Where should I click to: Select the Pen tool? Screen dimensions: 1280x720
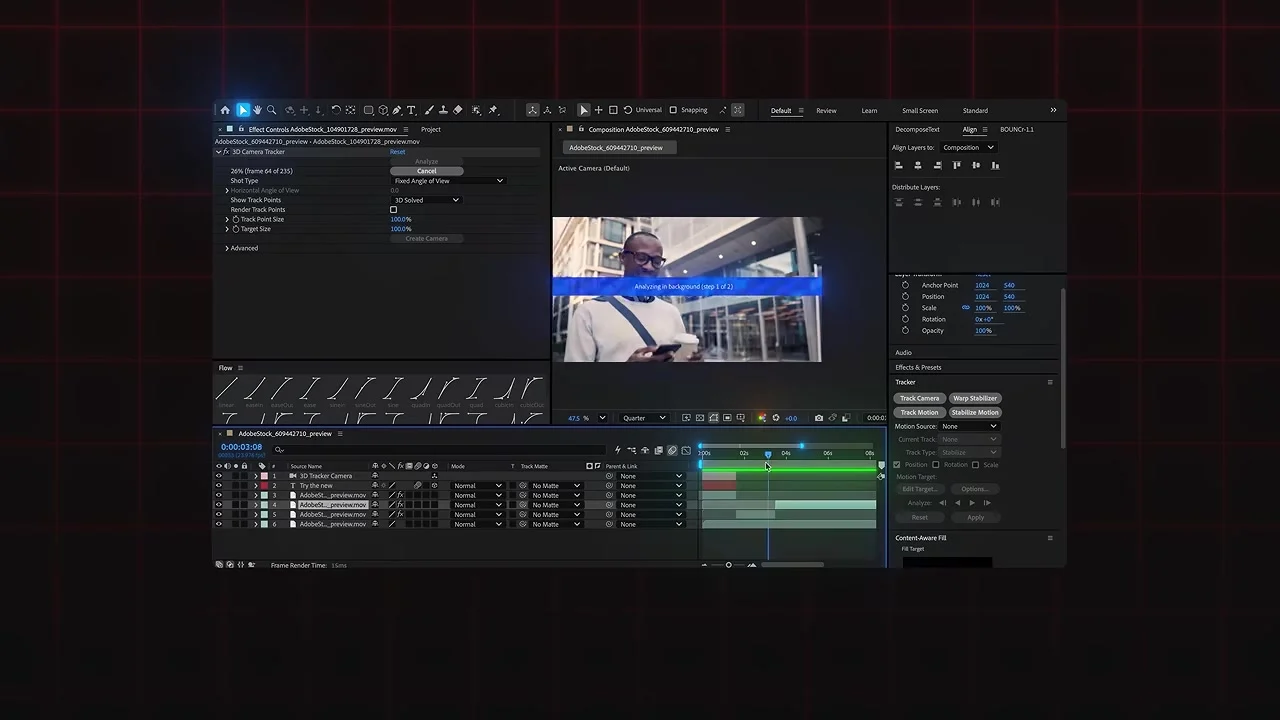click(397, 110)
